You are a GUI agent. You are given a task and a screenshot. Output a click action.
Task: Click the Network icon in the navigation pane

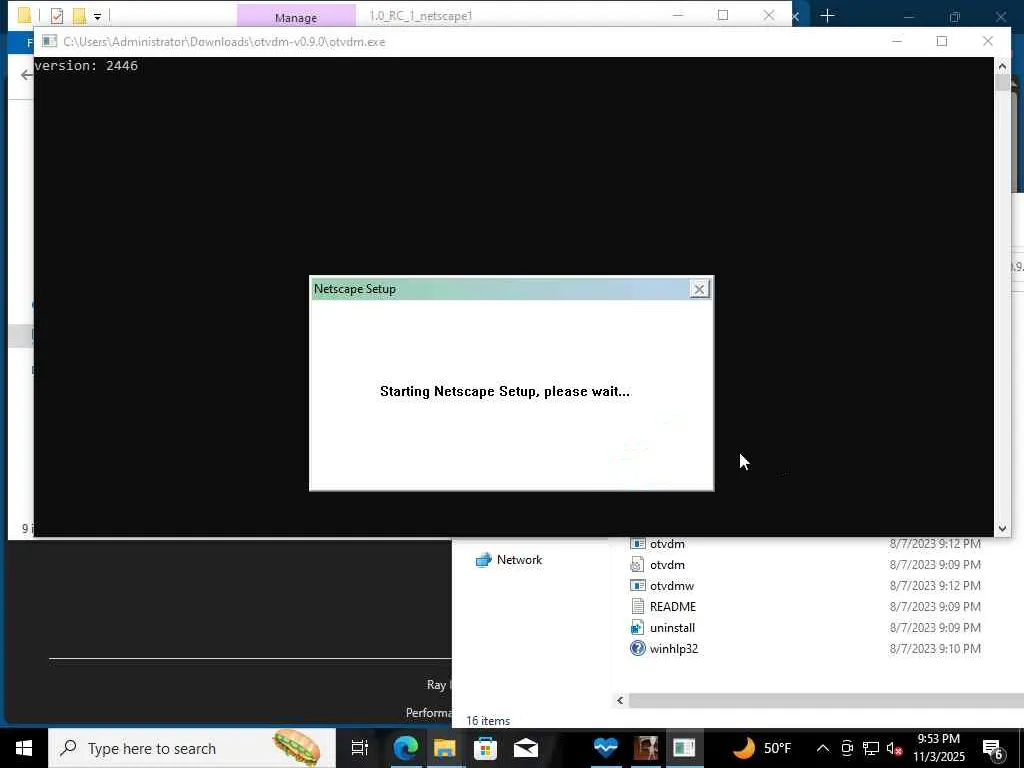click(483, 560)
